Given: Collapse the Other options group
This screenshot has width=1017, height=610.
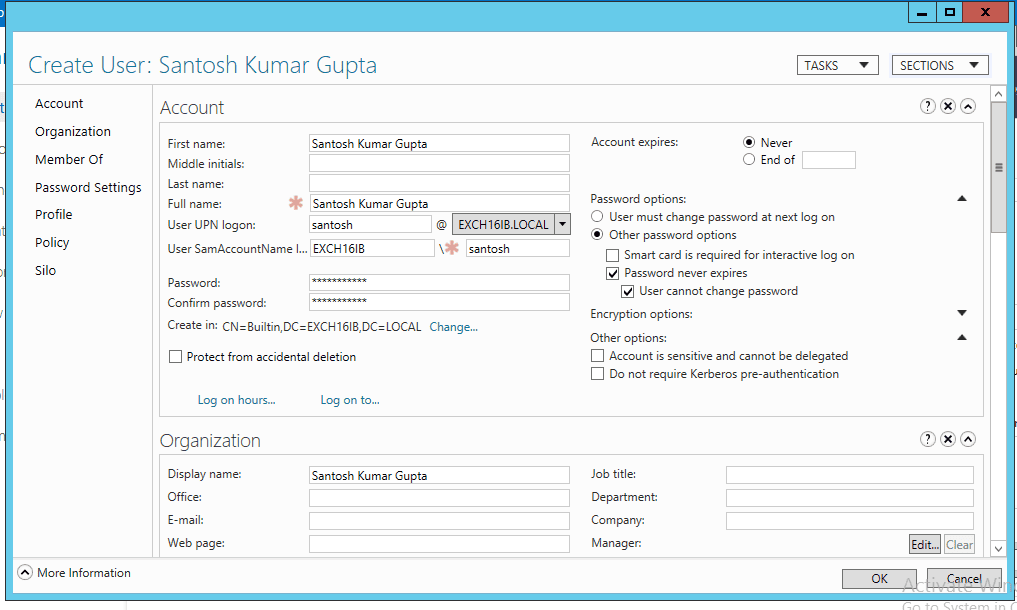Looking at the screenshot, I should point(962,337).
